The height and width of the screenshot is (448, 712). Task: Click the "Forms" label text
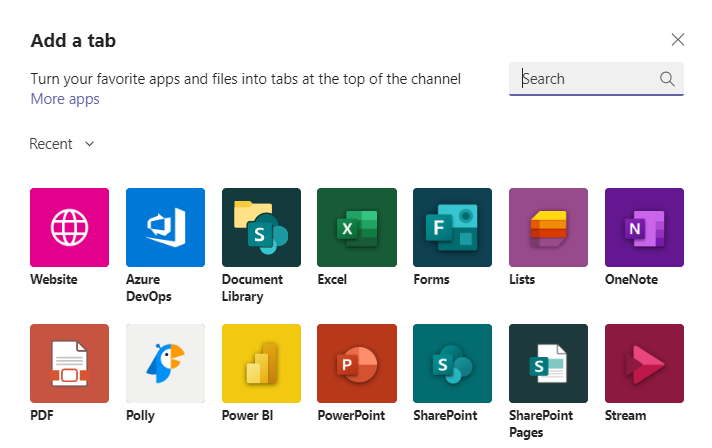pos(431,279)
